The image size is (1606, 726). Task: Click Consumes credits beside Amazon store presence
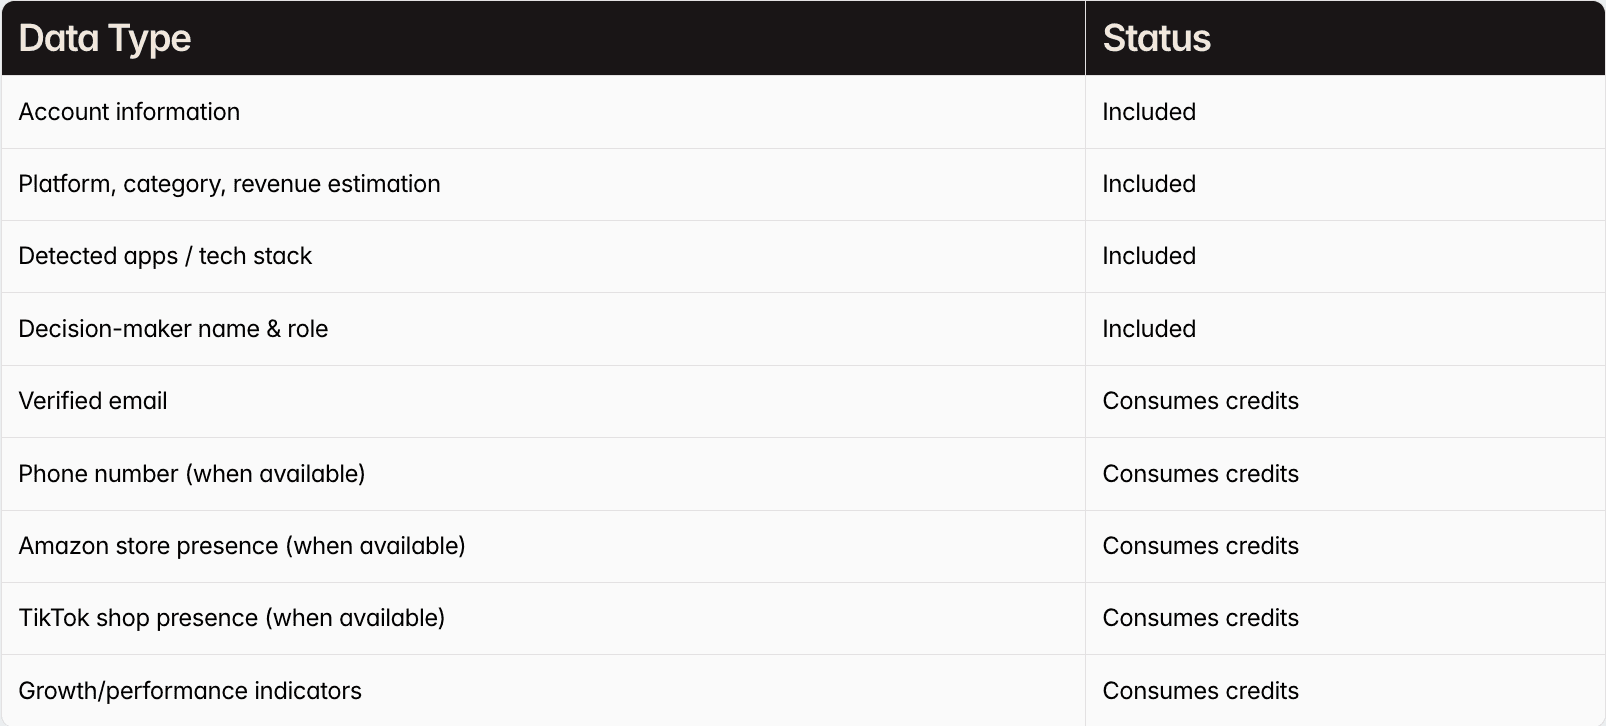(x=1200, y=546)
